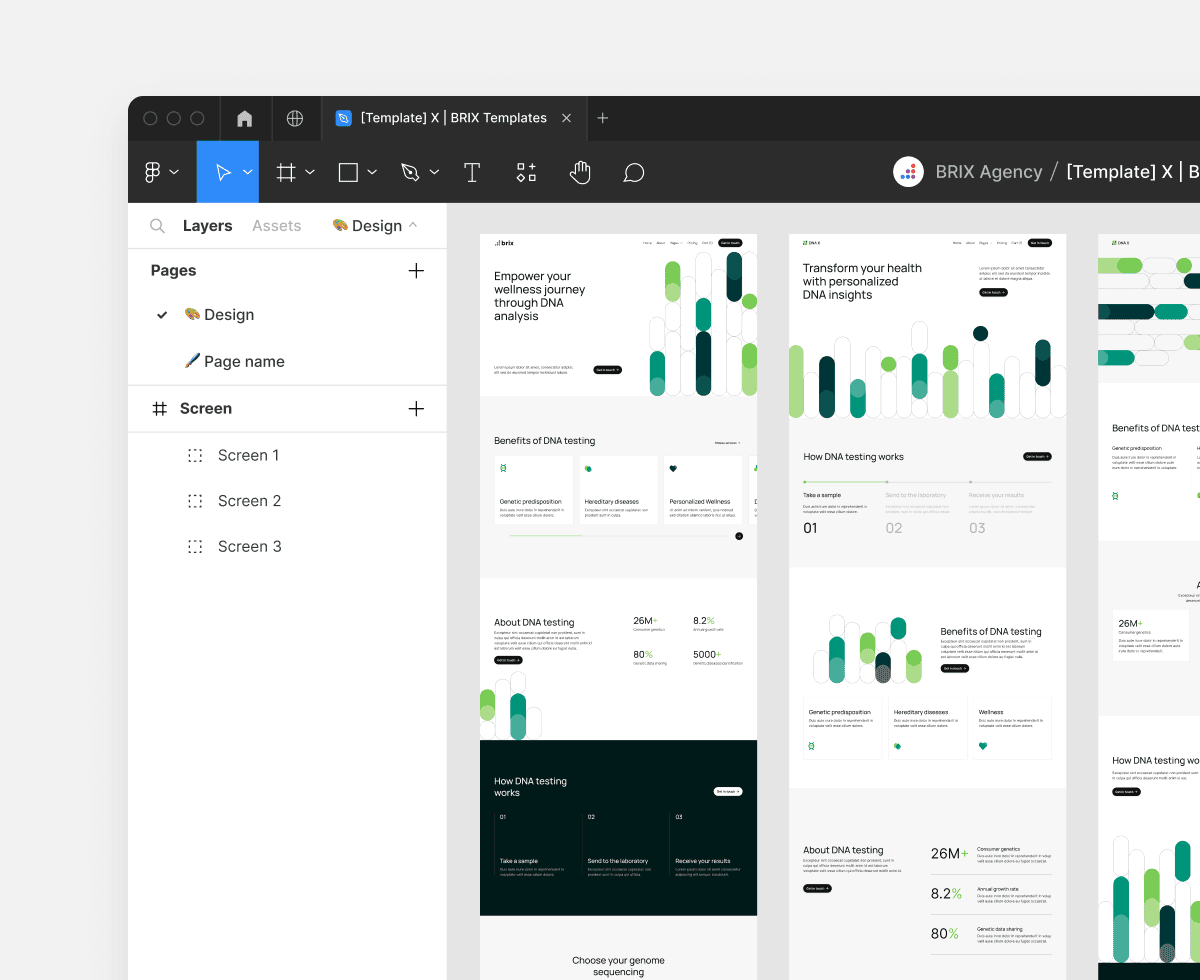Open the Frame tool dropdown chevron
This screenshot has height=980, width=1200.
[x=310, y=171]
